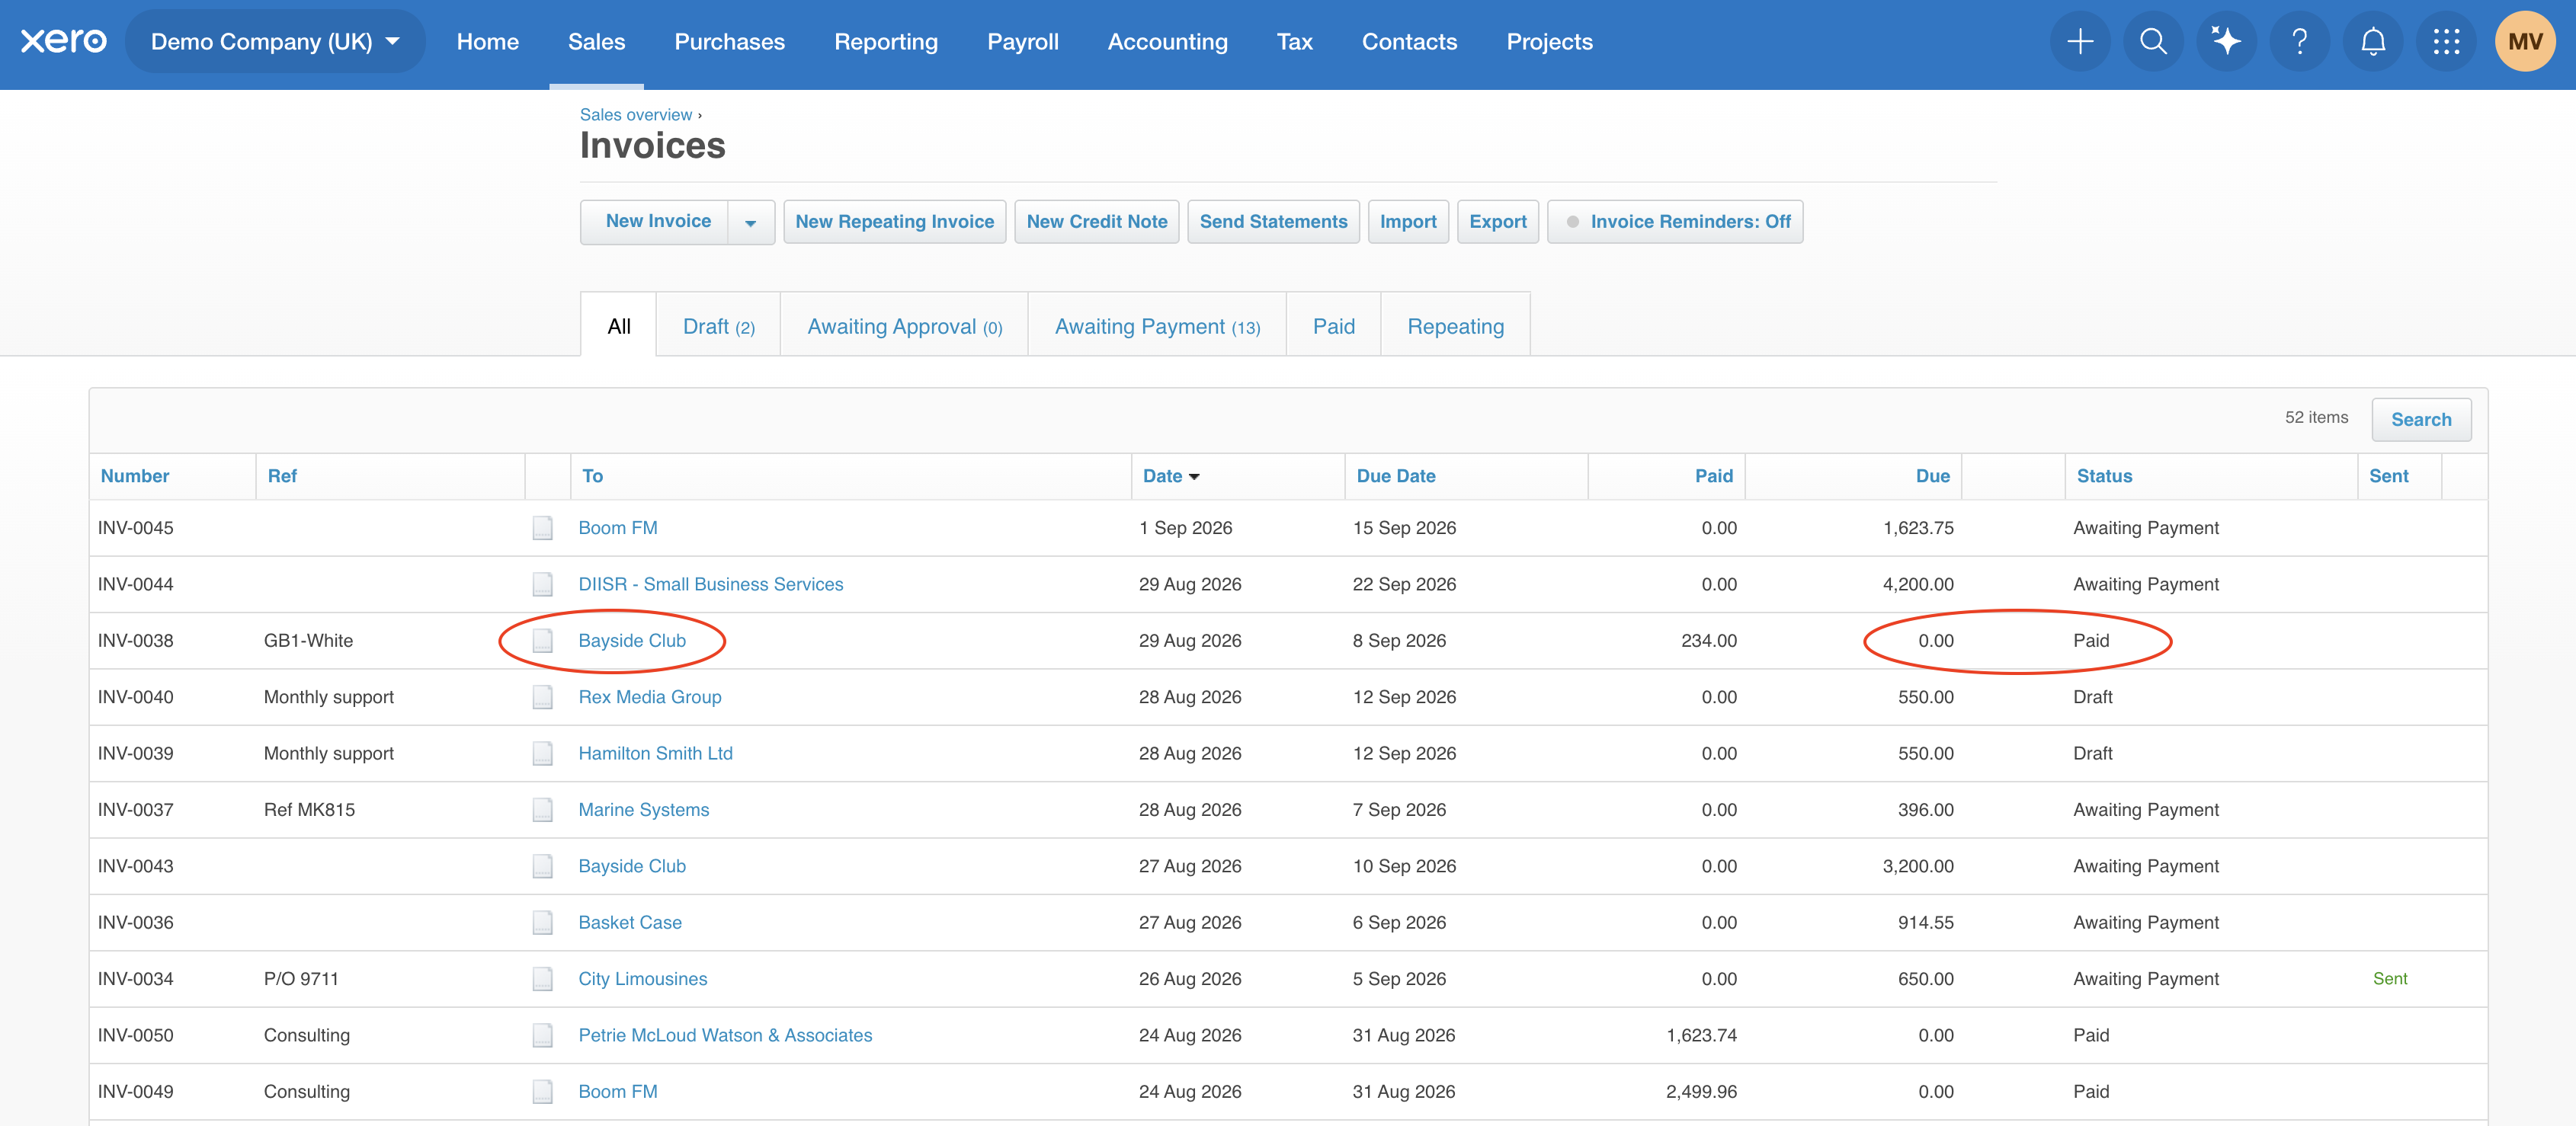Open the create new plus menu
This screenshot has height=1126, width=2576.
(2080, 41)
